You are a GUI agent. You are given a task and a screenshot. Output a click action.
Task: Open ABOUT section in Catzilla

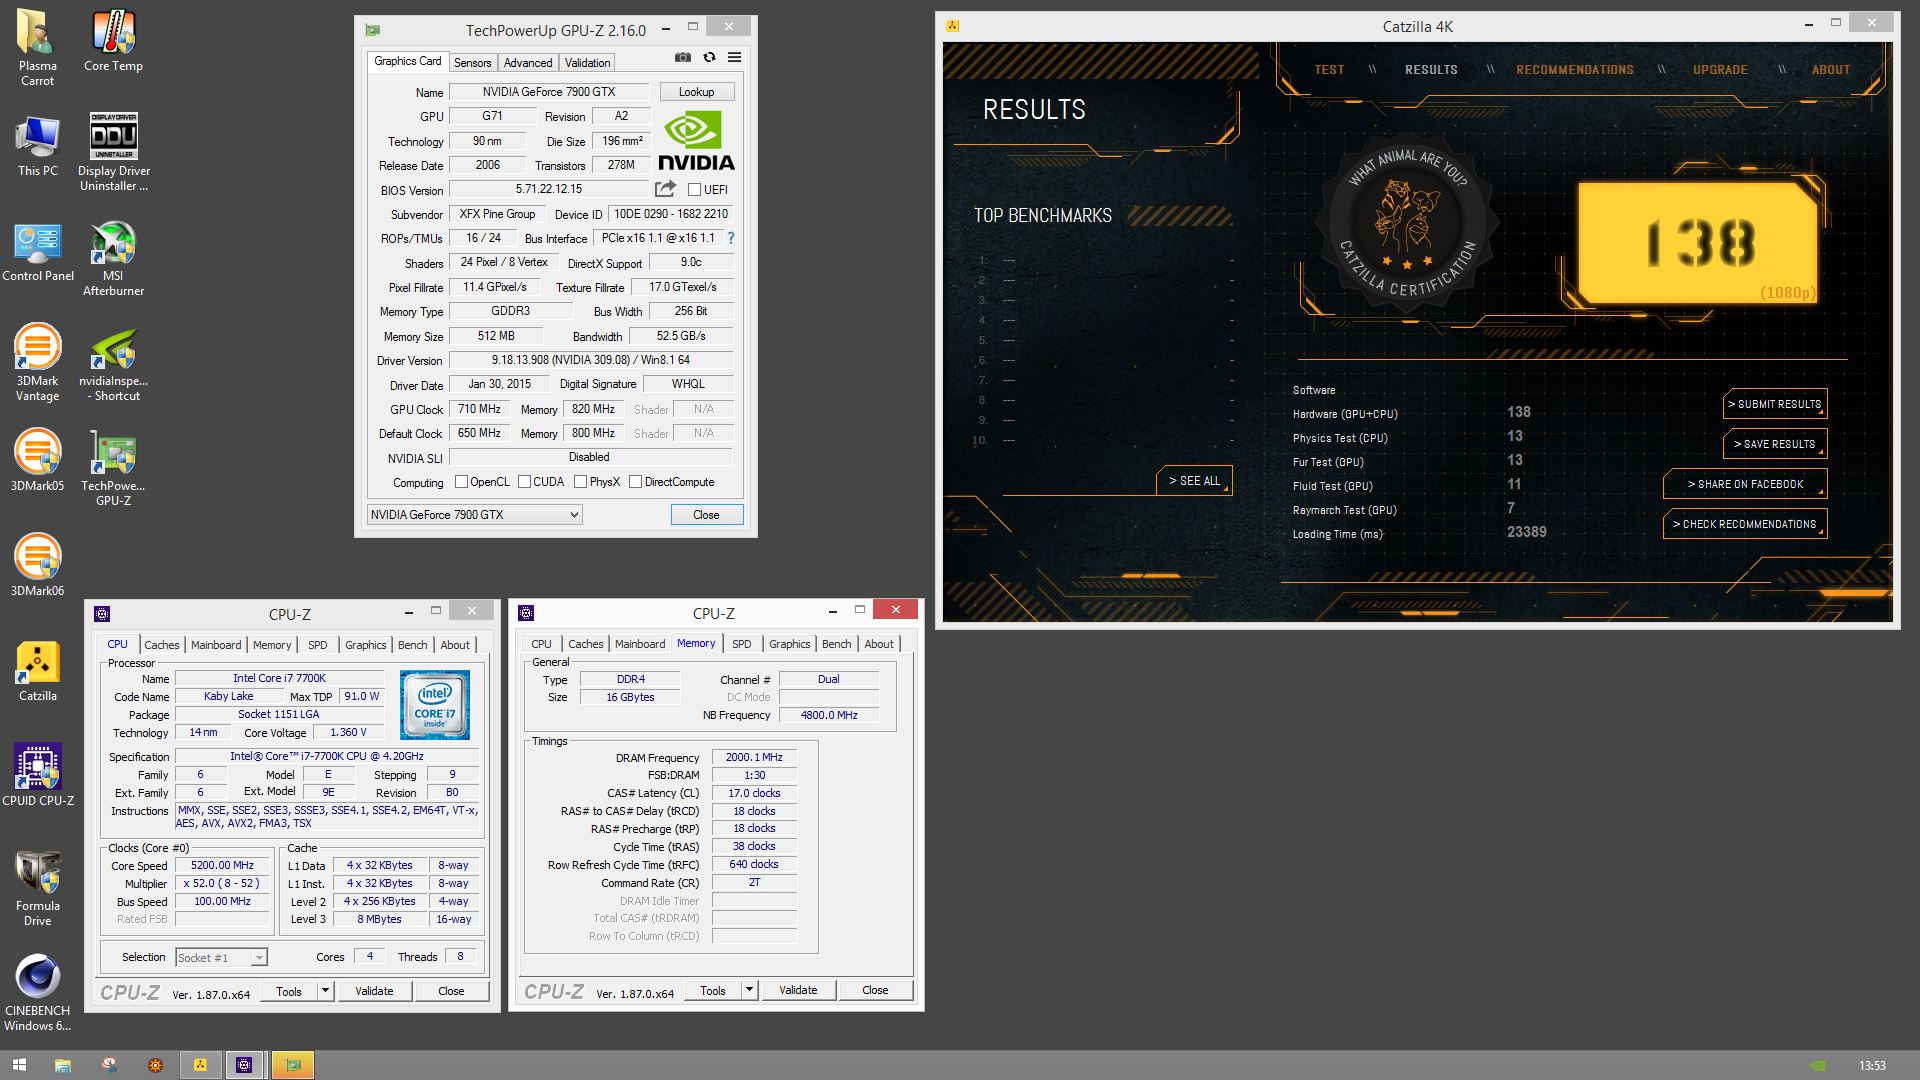coord(1830,69)
